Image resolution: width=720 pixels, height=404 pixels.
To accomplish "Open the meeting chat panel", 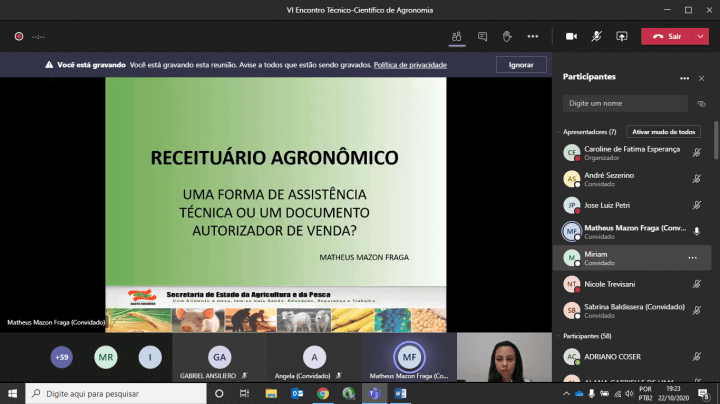I will tap(482, 36).
